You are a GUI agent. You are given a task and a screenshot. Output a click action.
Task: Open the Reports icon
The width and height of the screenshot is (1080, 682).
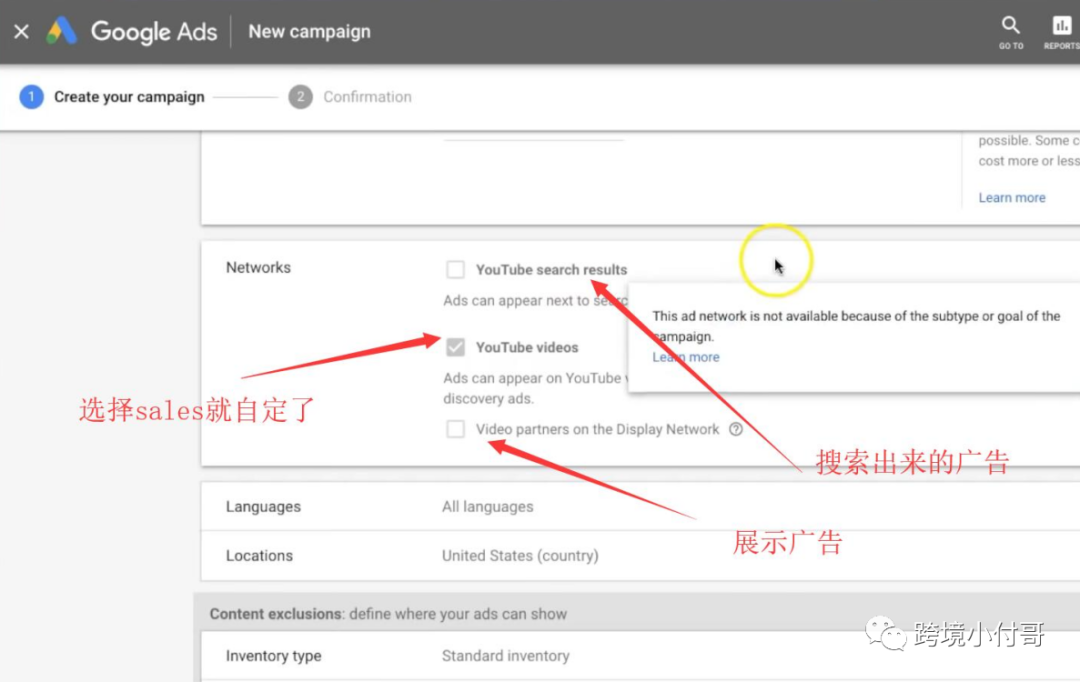point(1061,32)
